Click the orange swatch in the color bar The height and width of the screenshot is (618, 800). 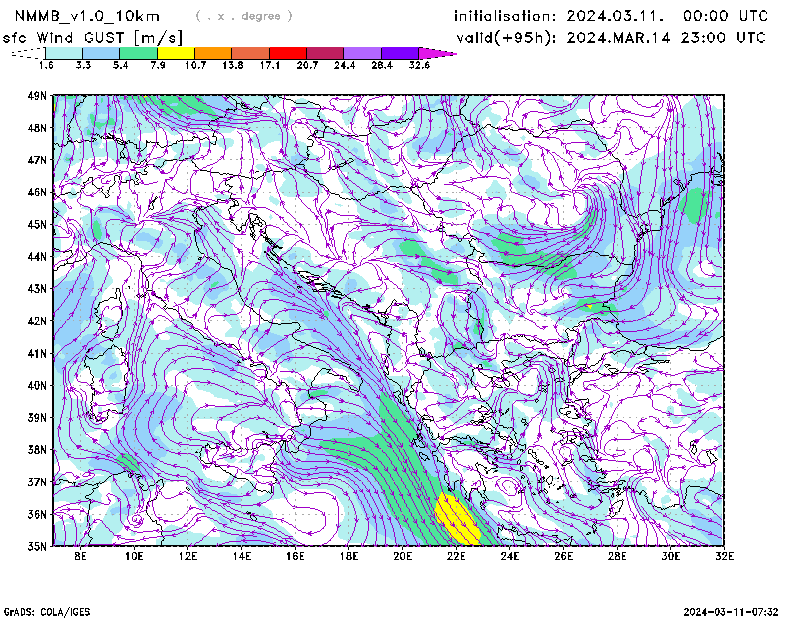click(x=213, y=53)
